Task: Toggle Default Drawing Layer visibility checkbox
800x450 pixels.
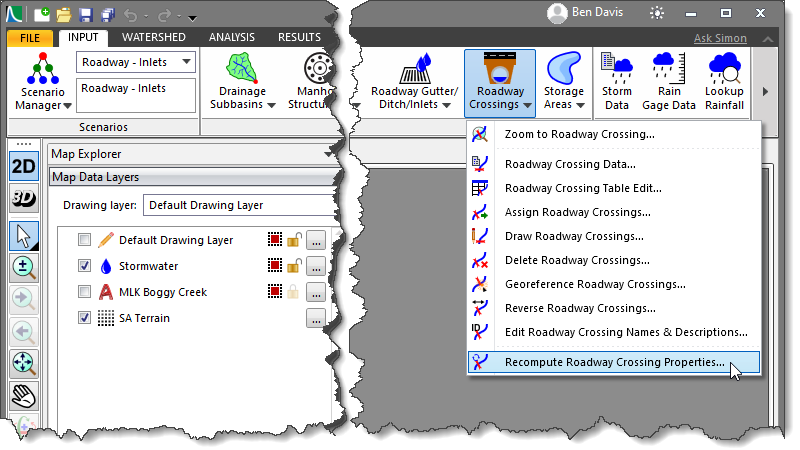Action: click(84, 239)
